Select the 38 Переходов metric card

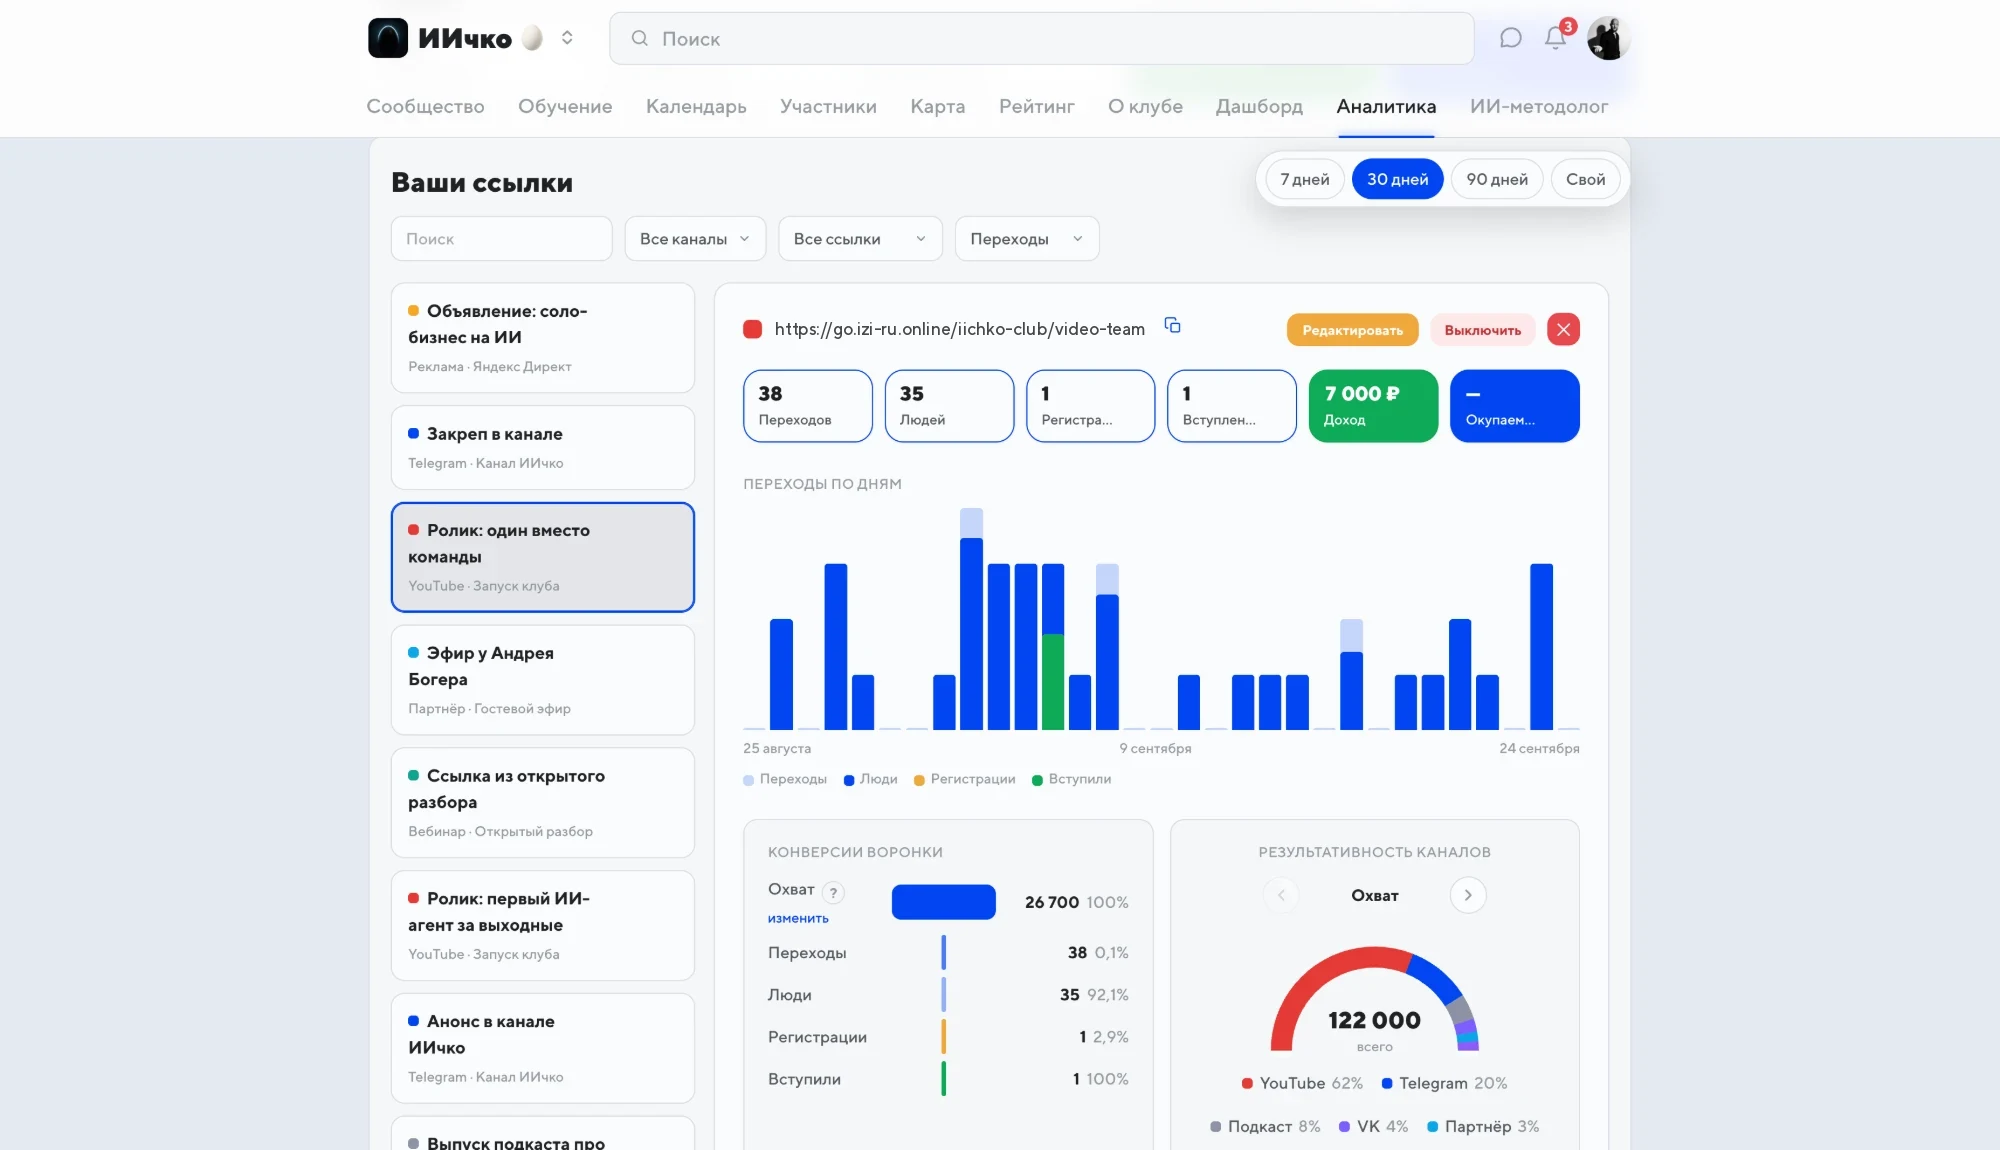coord(808,406)
